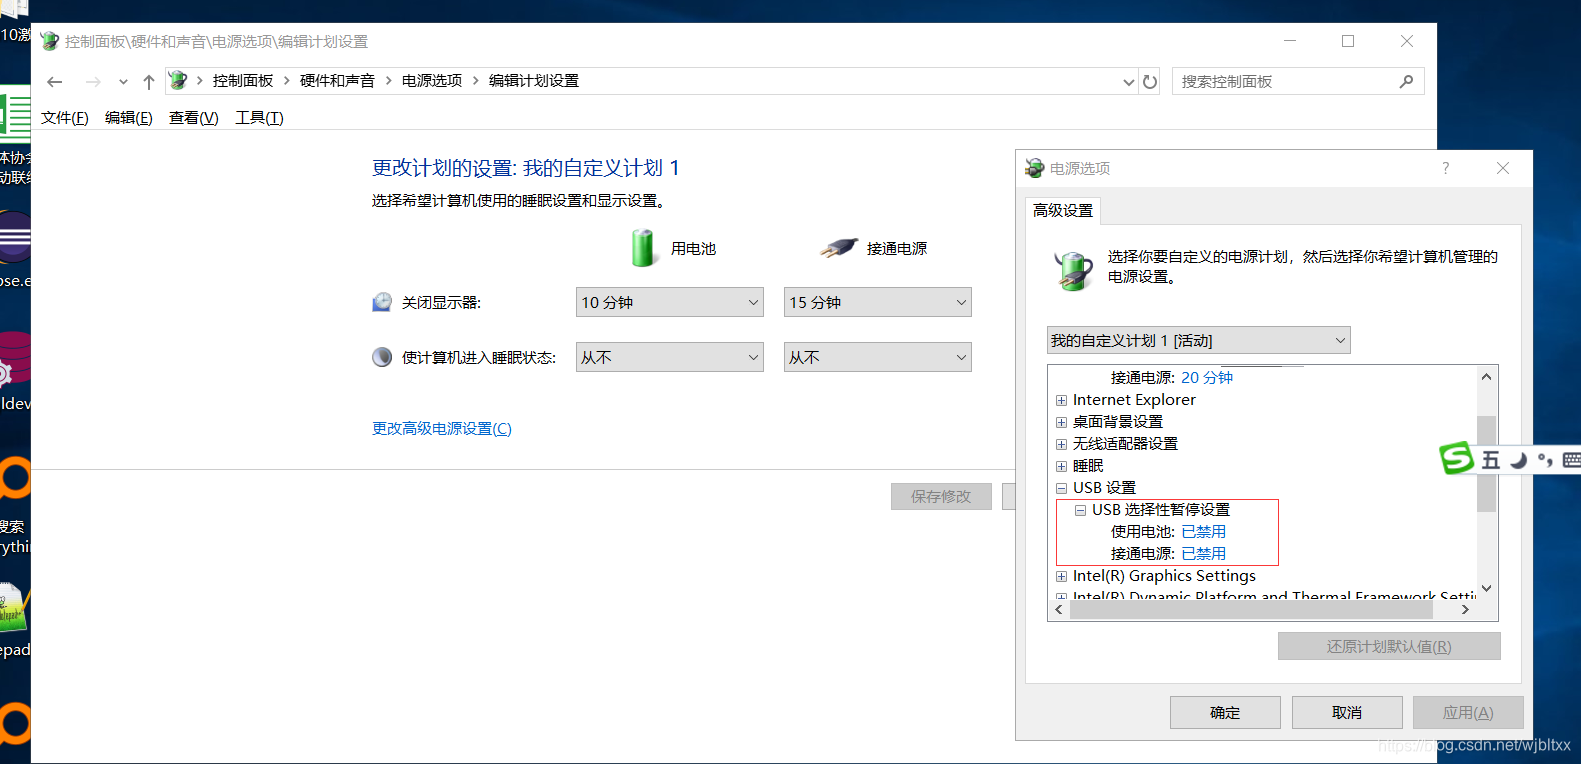
Task: Open battery sleep 从不 dropdown
Action: click(x=670, y=357)
